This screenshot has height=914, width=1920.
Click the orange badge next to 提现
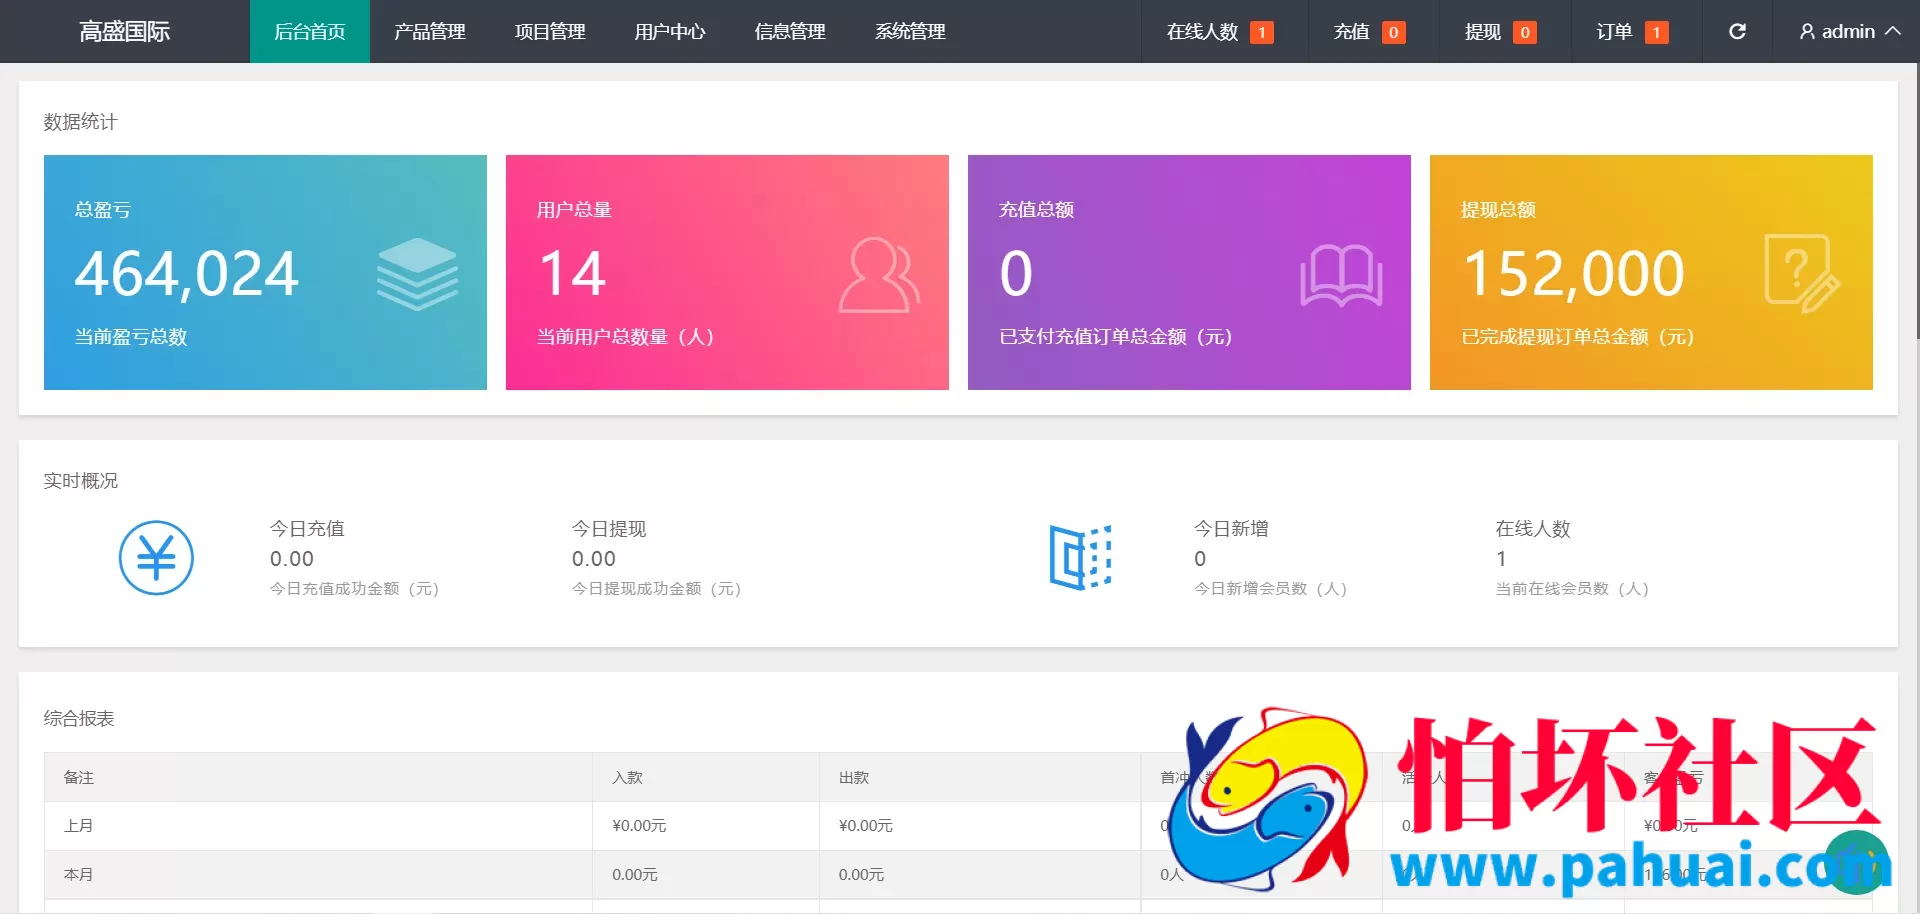point(1524,33)
